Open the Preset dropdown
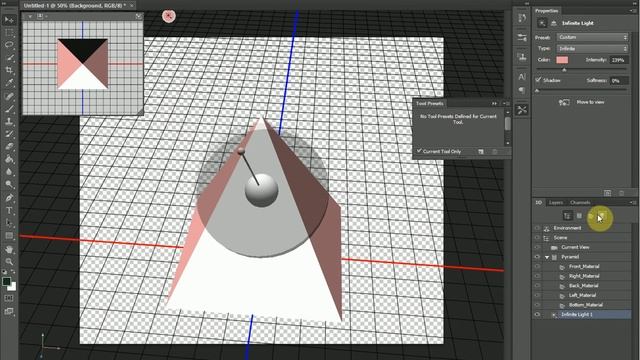 (x=592, y=37)
